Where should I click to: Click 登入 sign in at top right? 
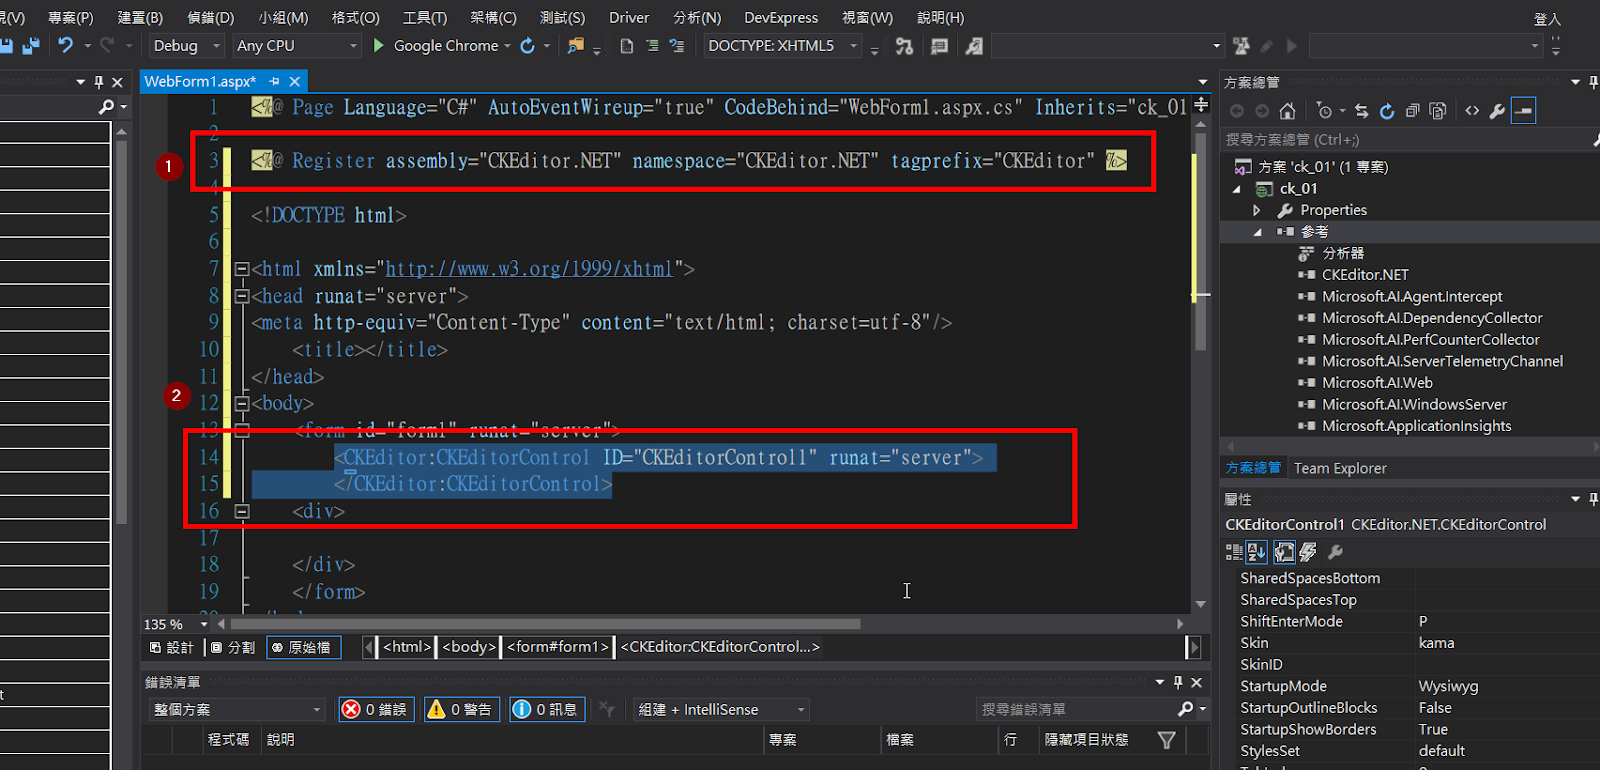coord(1547,19)
